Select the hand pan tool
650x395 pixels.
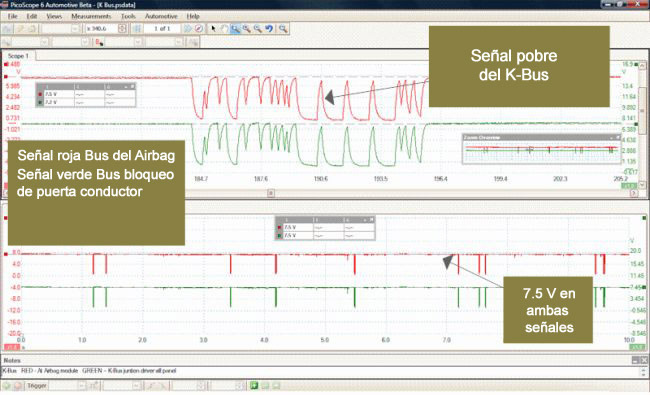(x=224, y=29)
